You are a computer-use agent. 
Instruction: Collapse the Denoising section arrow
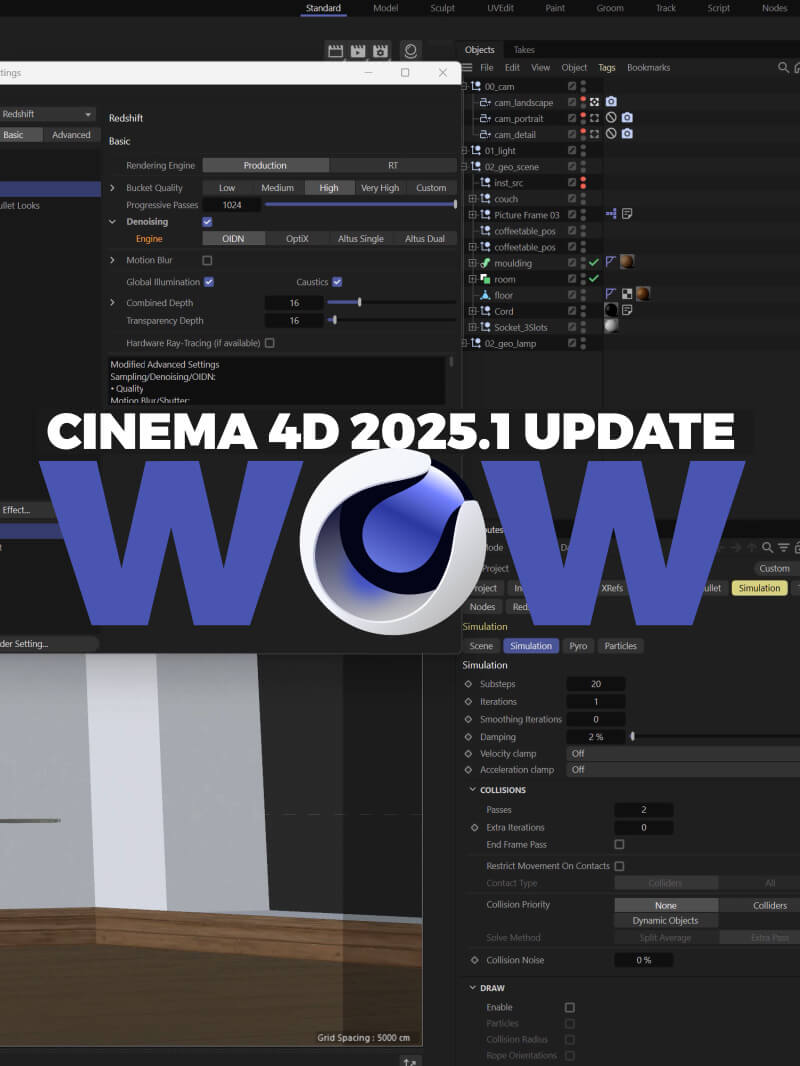pyautogui.click(x=113, y=222)
